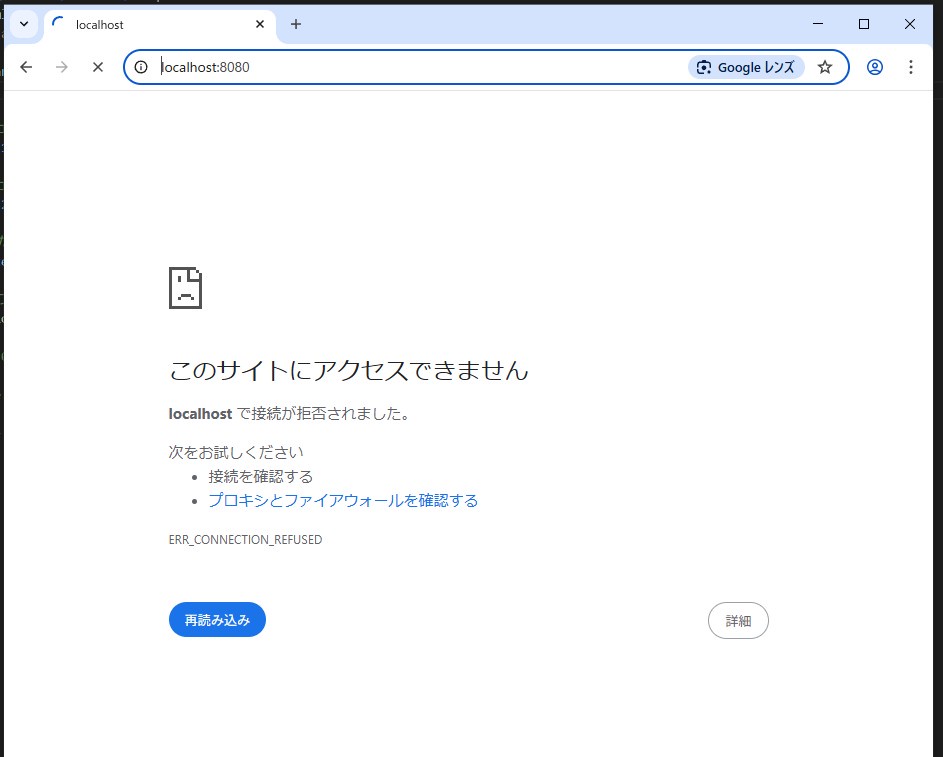943x757 pixels.
Task: Click the back navigation arrow
Action: pyautogui.click(x=26, y=66)
